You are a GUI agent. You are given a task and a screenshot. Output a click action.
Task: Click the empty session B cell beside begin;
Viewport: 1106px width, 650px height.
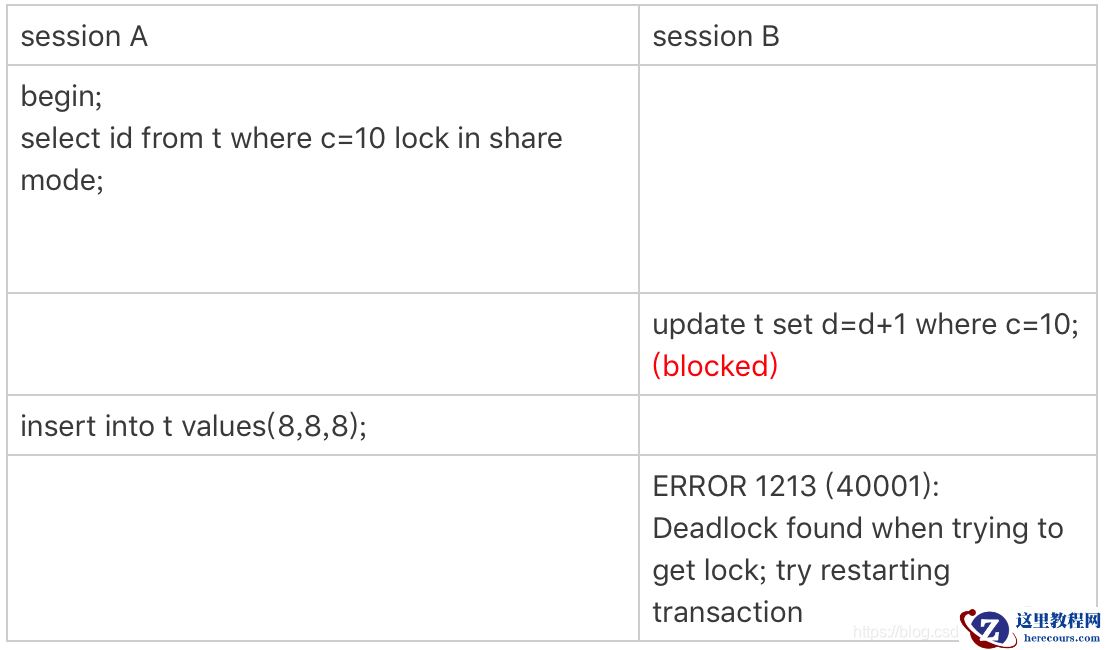pos(867,180)
